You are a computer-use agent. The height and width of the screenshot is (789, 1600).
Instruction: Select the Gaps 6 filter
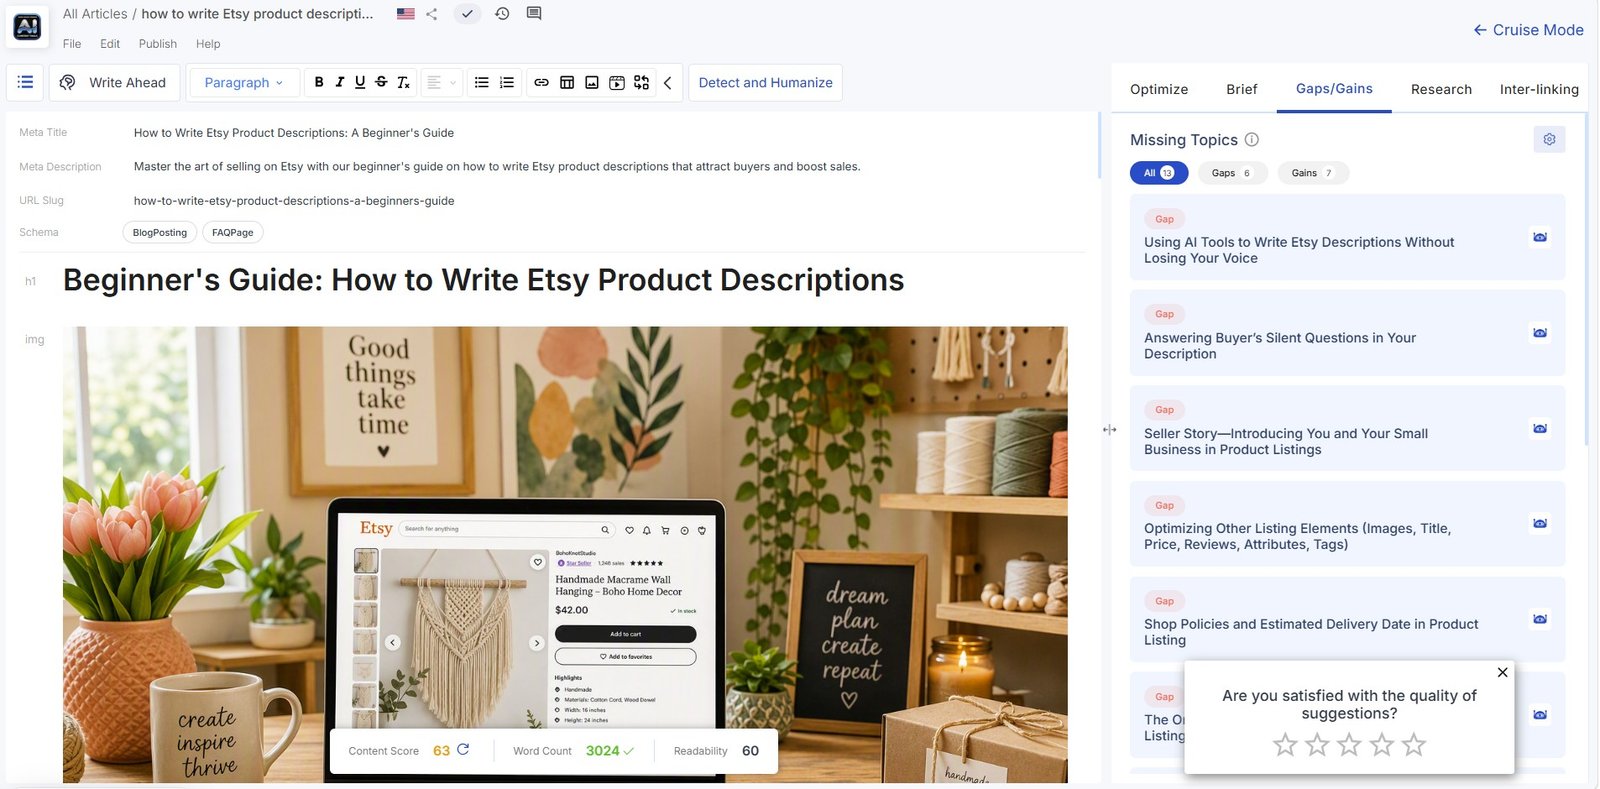tap(1232, 173)
